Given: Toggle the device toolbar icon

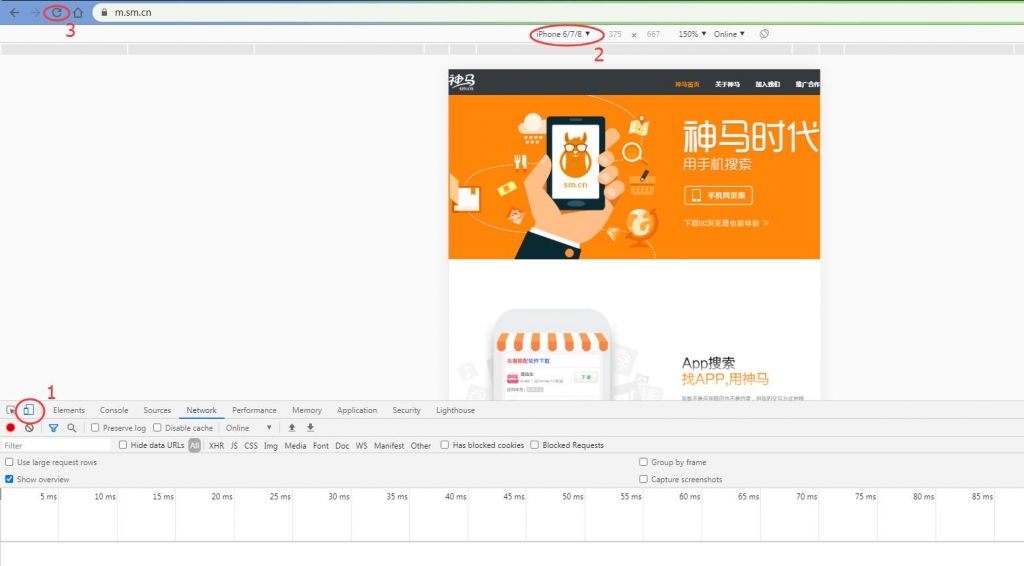Looking at the screenshot, I should click(29, 410).
